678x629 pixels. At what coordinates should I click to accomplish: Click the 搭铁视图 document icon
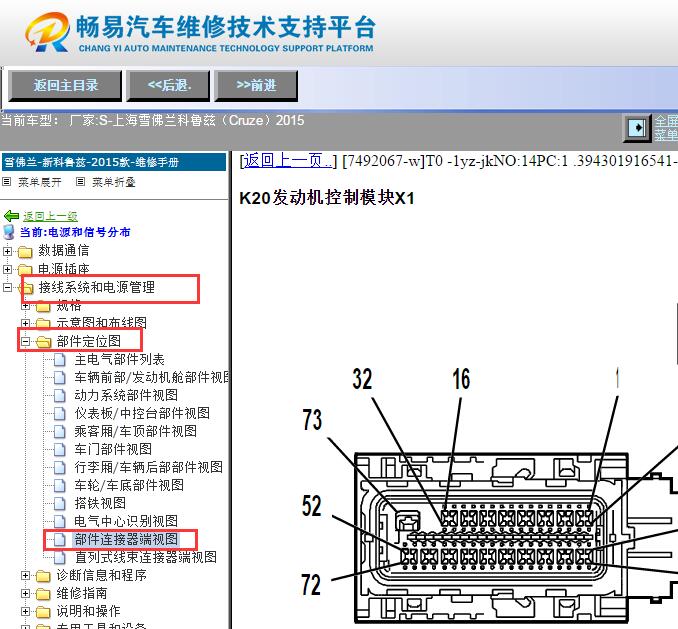pos(60,503)
